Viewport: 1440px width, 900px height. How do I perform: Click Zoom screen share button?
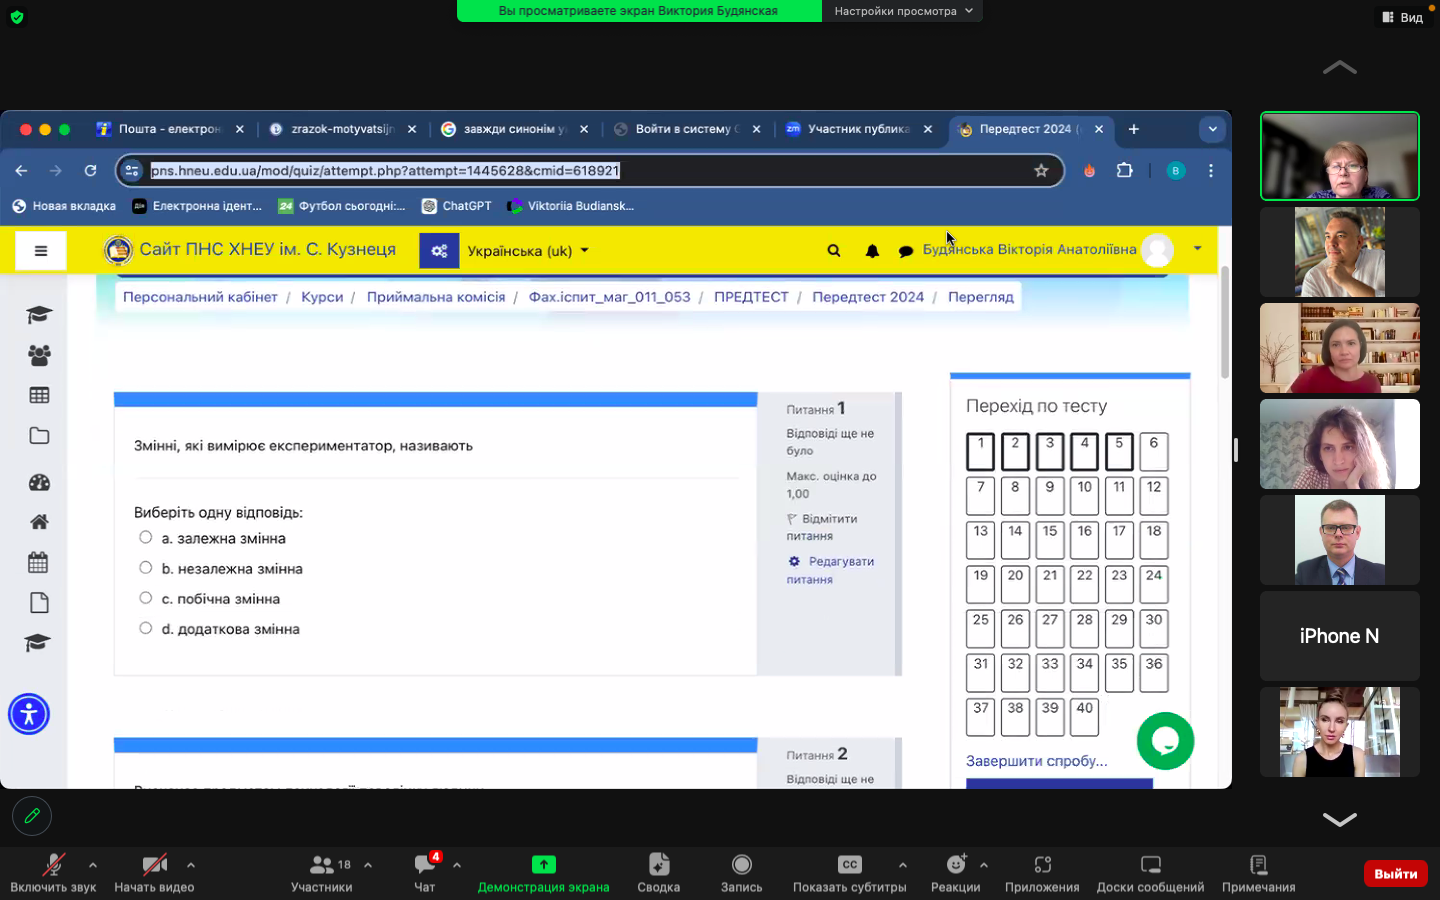(x=543, y=872)
